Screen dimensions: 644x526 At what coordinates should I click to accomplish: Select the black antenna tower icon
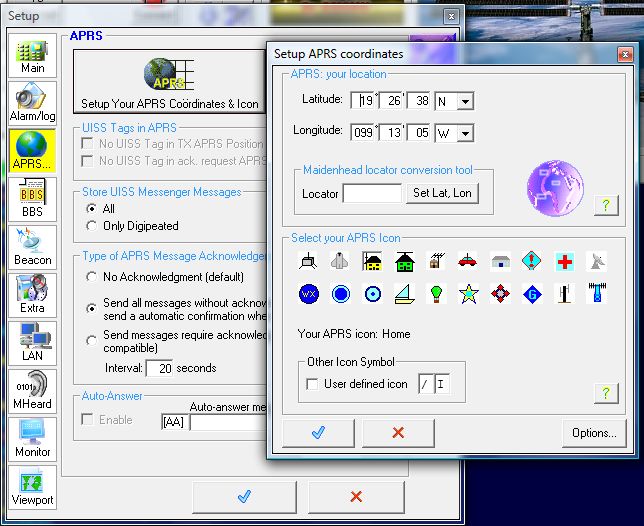(x=564, y=294)
